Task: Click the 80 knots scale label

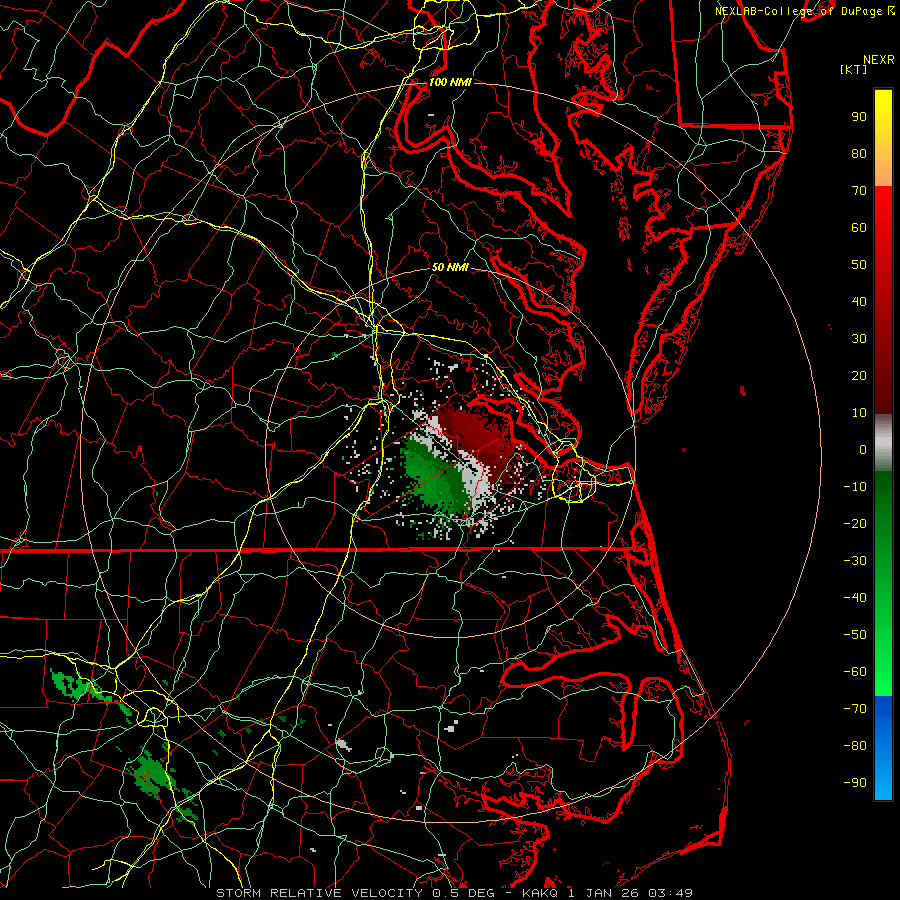Action: (x=859, y=154)
